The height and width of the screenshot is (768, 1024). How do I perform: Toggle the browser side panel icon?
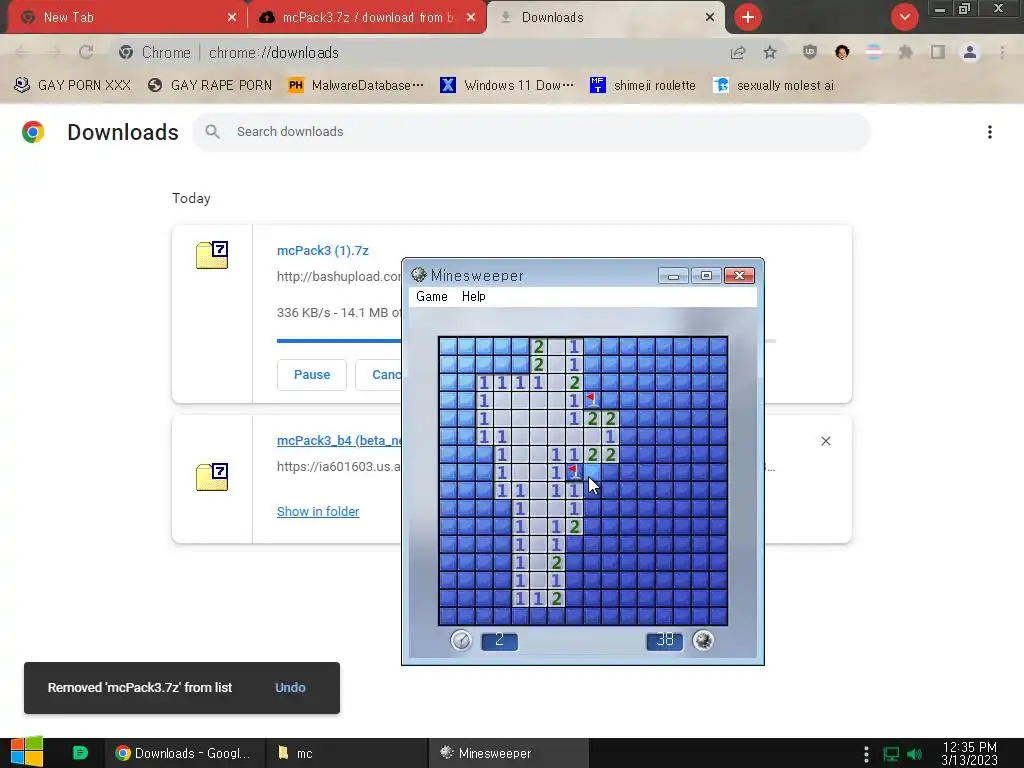(x=938, y=52)
